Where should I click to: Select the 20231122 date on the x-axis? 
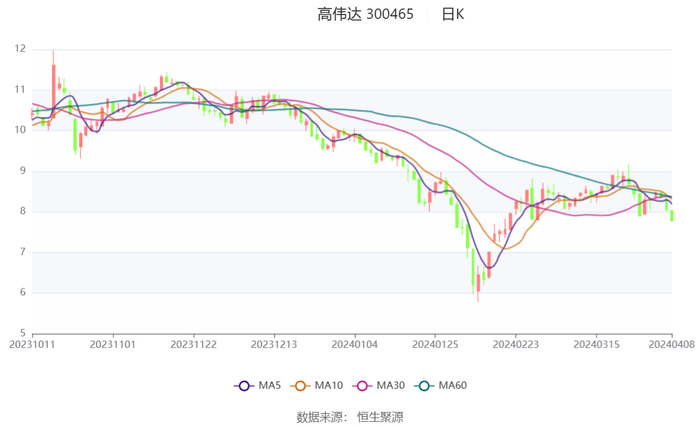[193, 344]
